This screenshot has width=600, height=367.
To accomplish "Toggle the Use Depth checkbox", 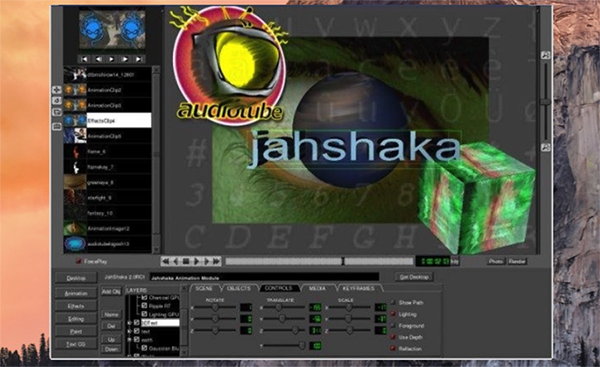I will [393, 337].
